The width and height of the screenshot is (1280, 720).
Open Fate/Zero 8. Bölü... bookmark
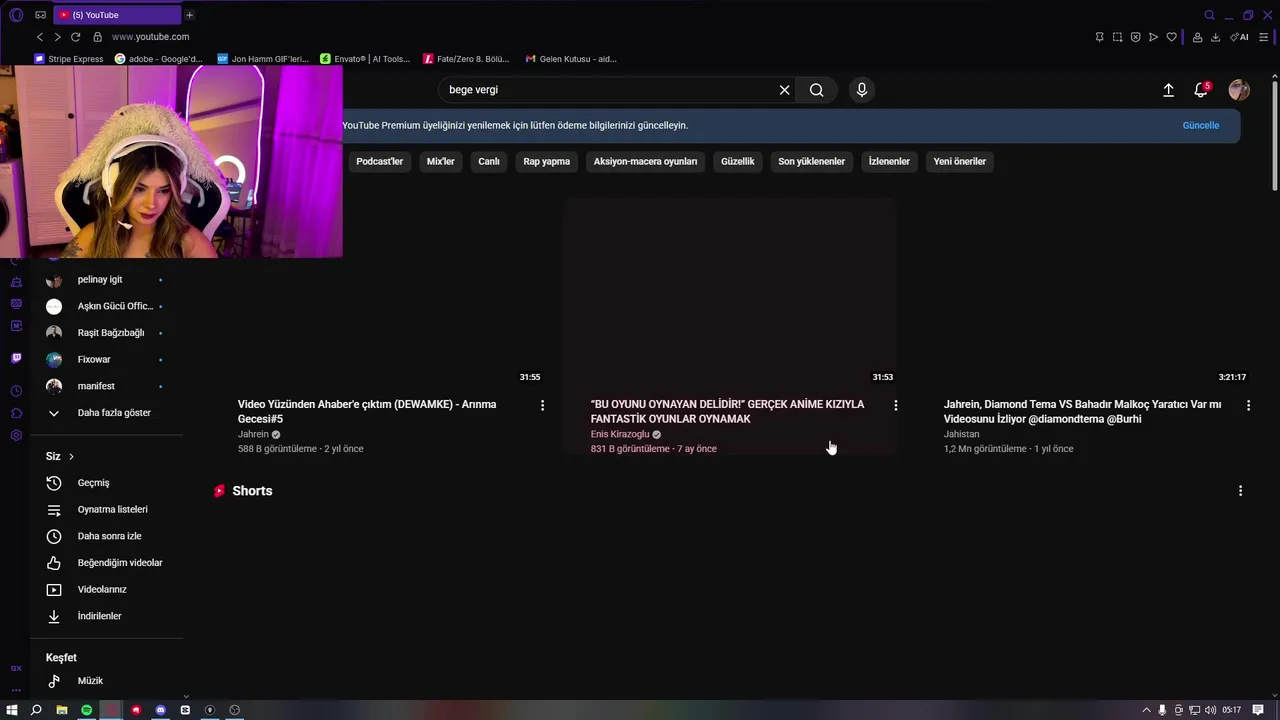(x=466, y=59)
